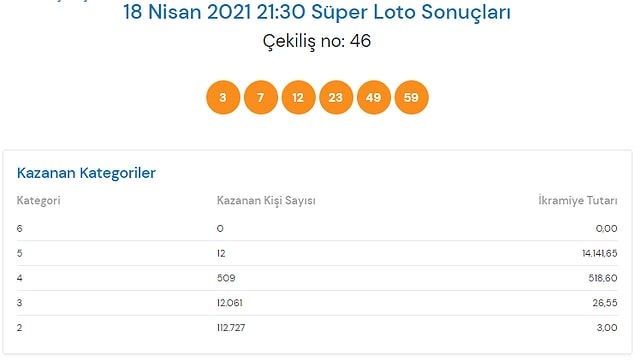Select the orange ball numbered 23
This screenshot has width=635, height=360.
336,98
